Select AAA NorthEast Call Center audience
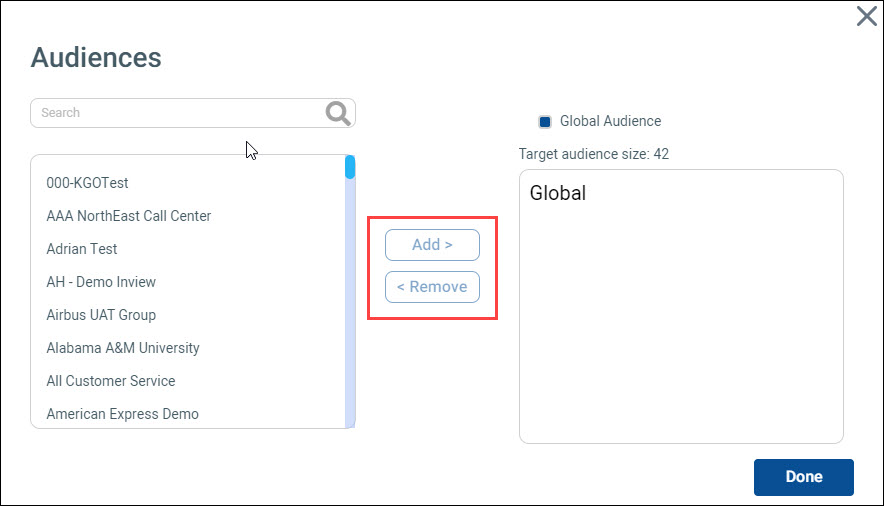The height and width of the screenshot is (506, 884). pos(128,216)
